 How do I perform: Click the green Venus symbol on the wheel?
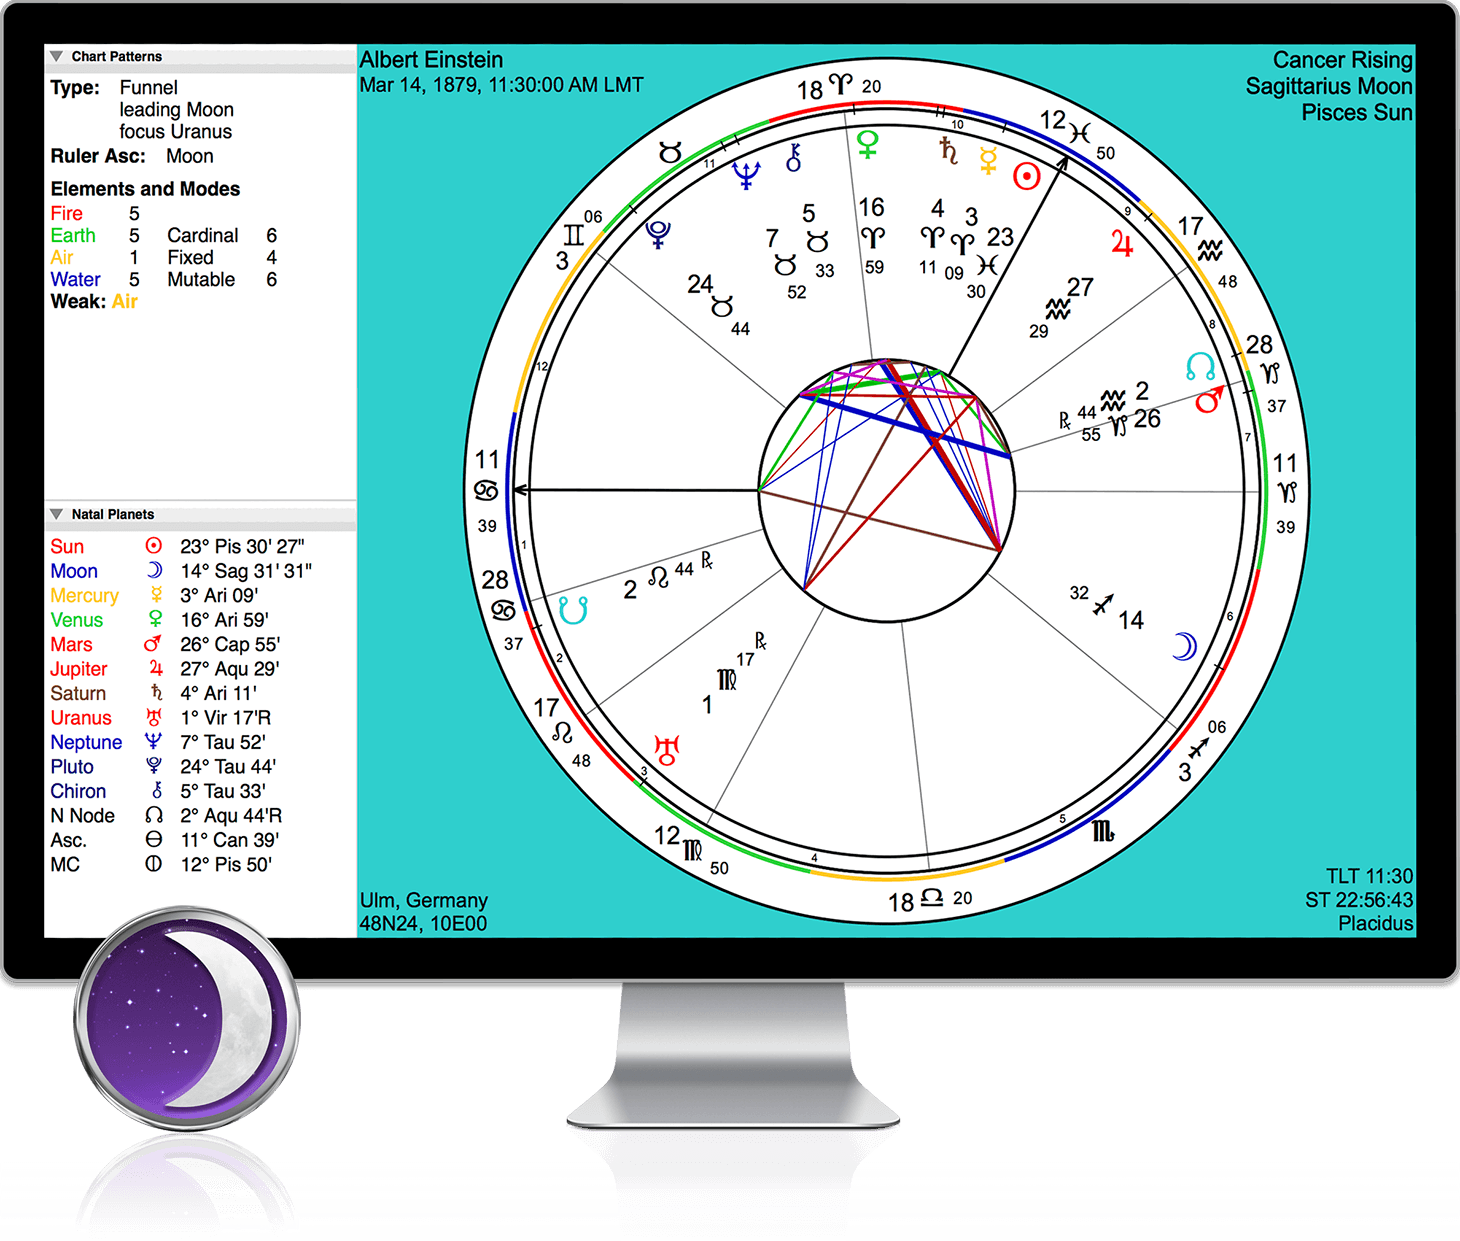tap(868, 144)
